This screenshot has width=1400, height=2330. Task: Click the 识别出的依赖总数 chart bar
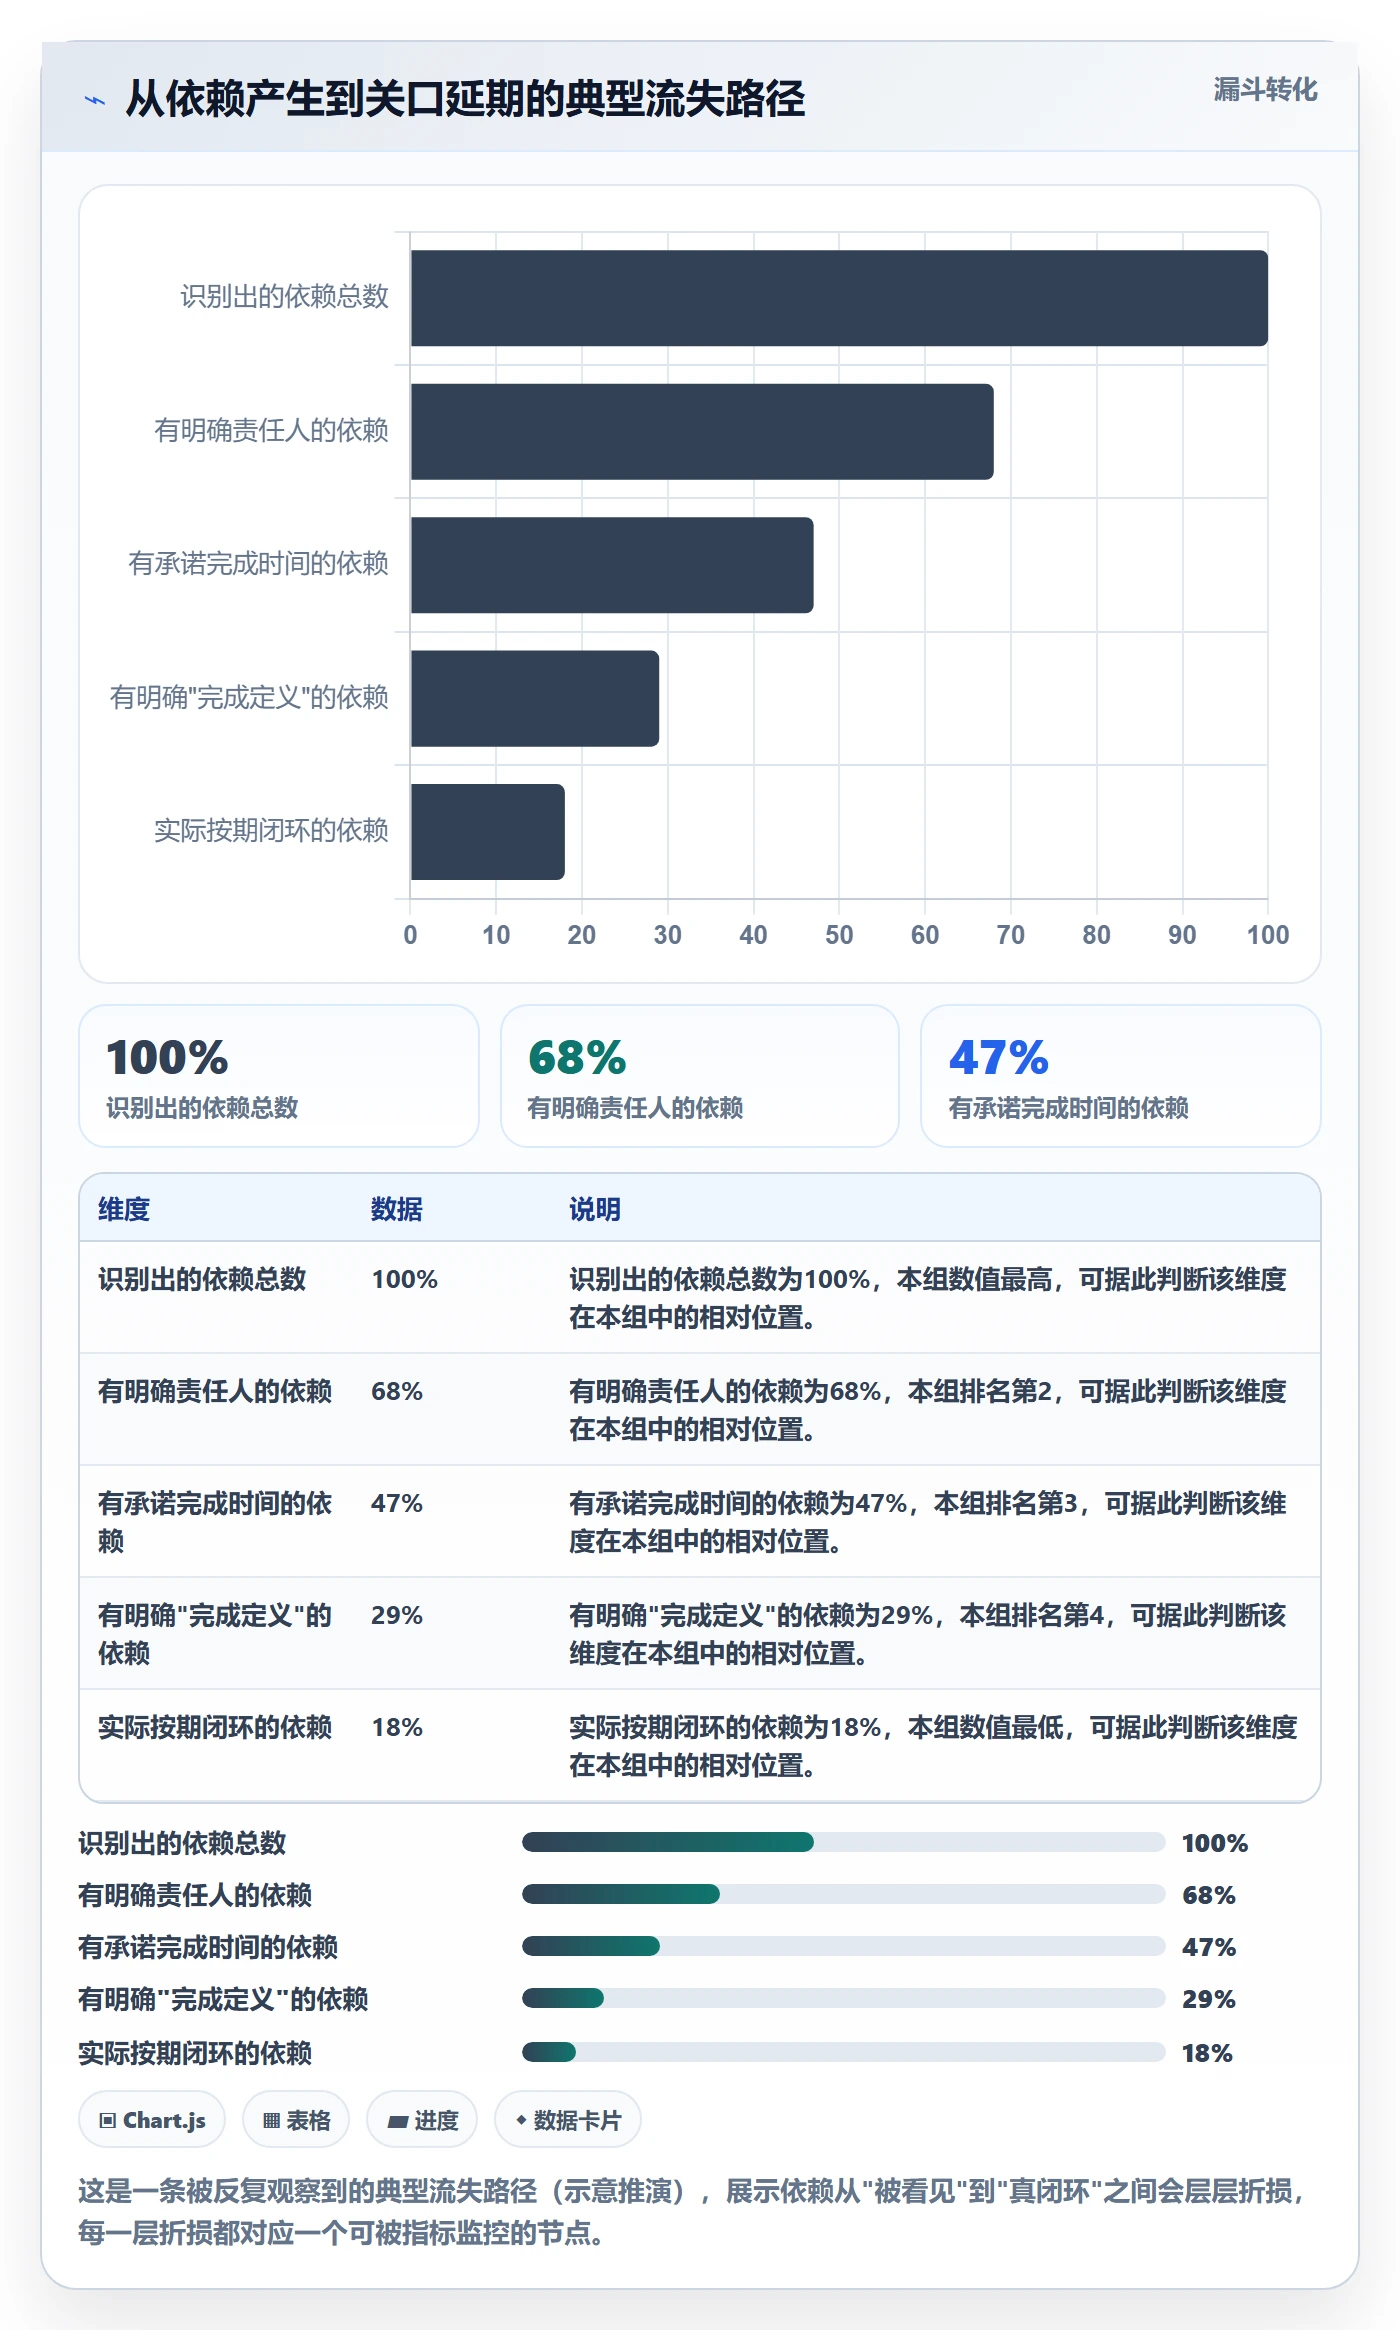[x=839, y=298]
